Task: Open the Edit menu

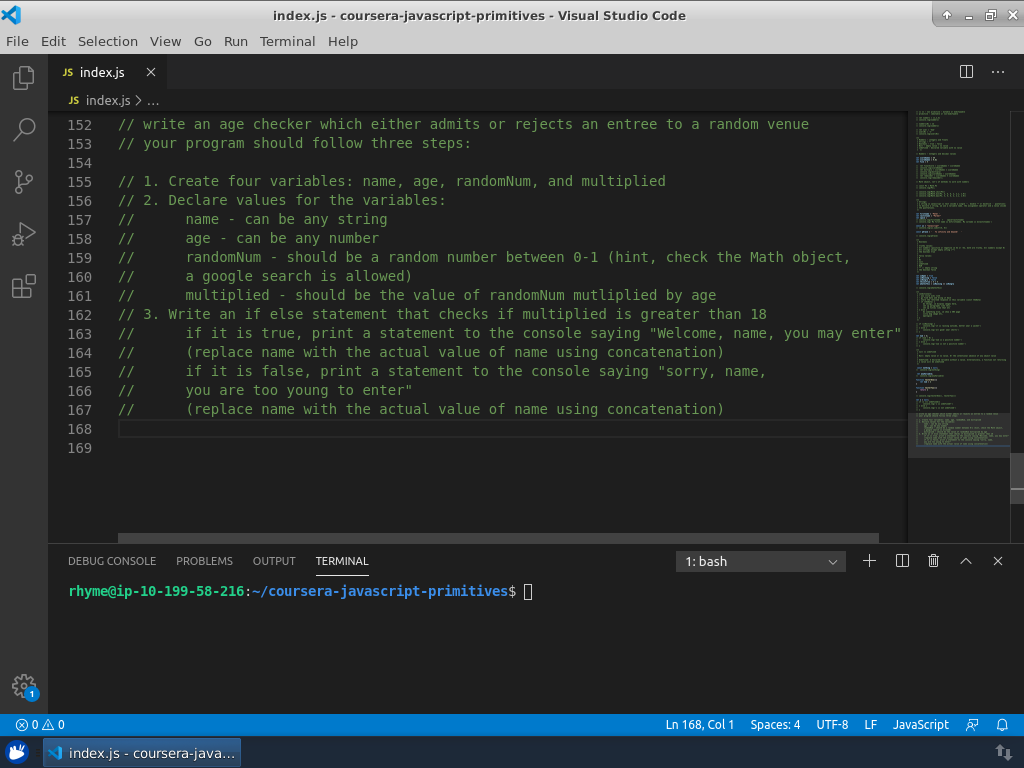Action: pyautogui.click(x=54, y=41)
